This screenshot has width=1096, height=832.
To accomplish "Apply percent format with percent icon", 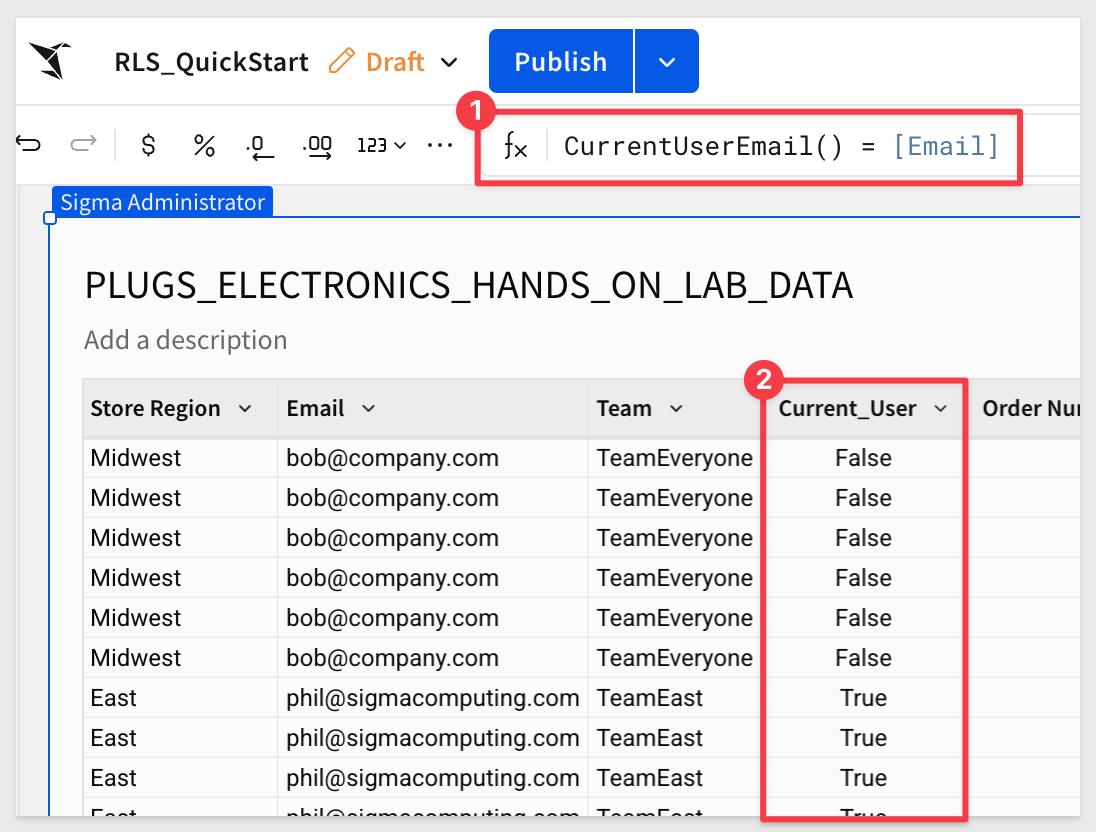I will pyautogui.click(x=204, y=145).
